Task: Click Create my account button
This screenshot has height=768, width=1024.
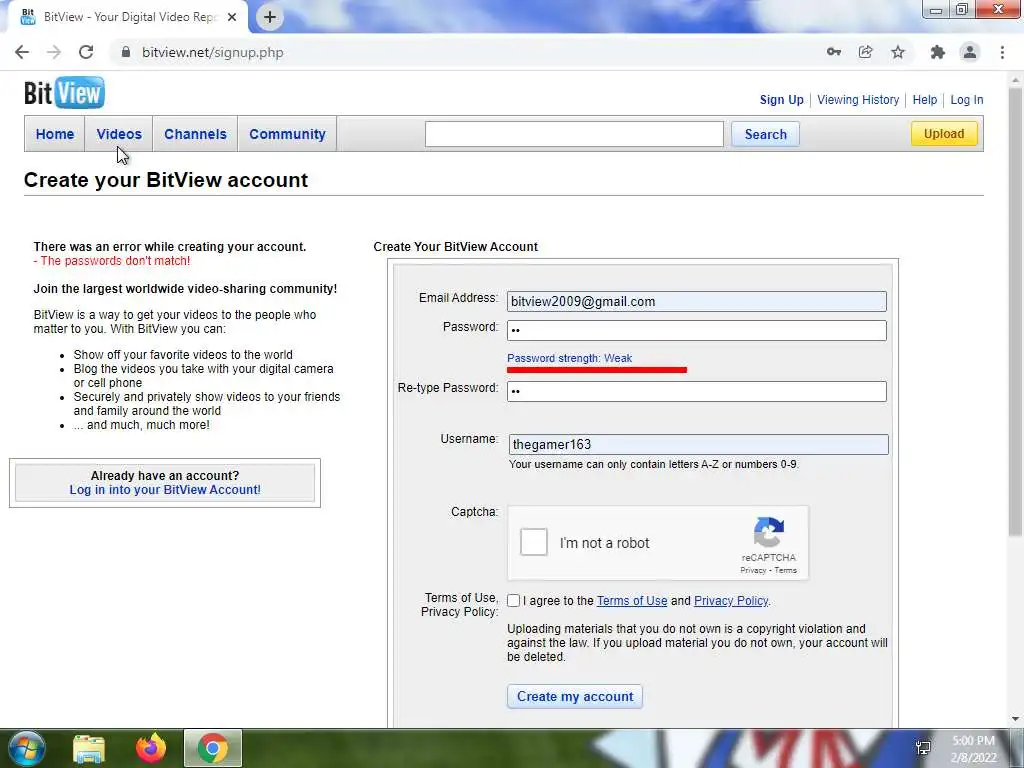Action: pos(575,696)
